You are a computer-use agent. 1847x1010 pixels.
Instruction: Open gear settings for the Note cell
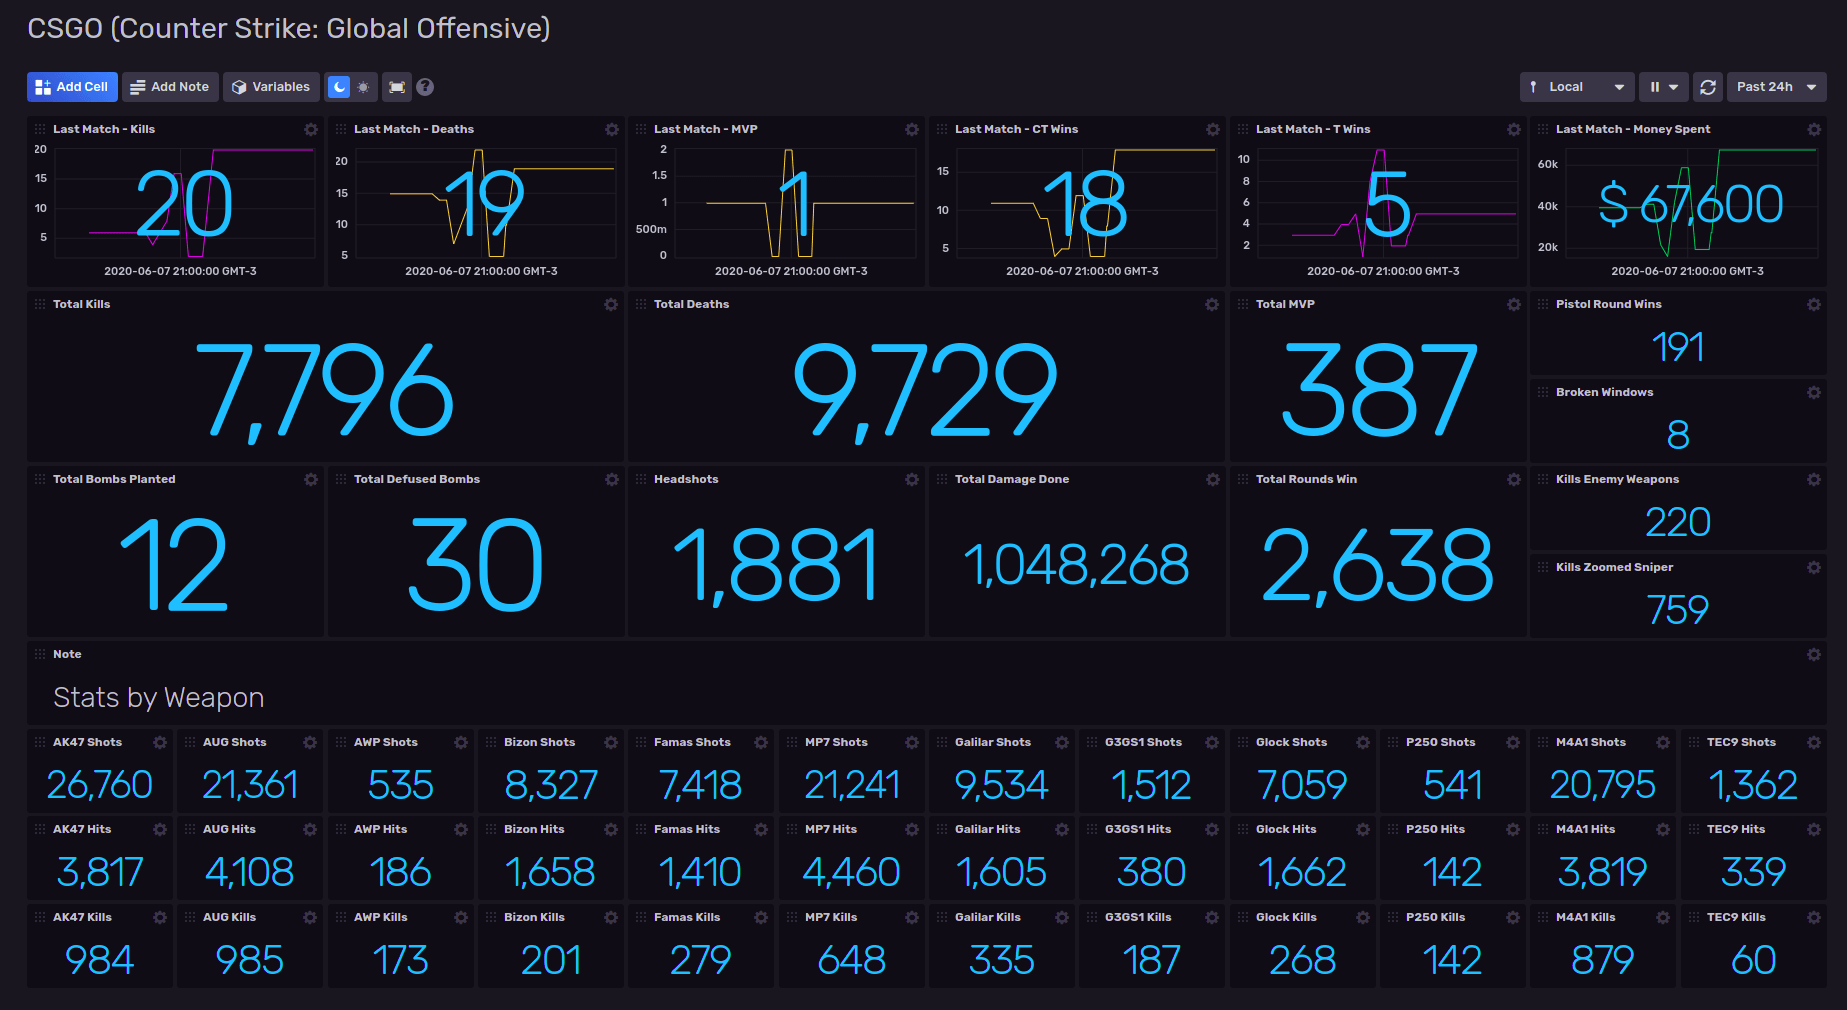(x=1814, y=654)
